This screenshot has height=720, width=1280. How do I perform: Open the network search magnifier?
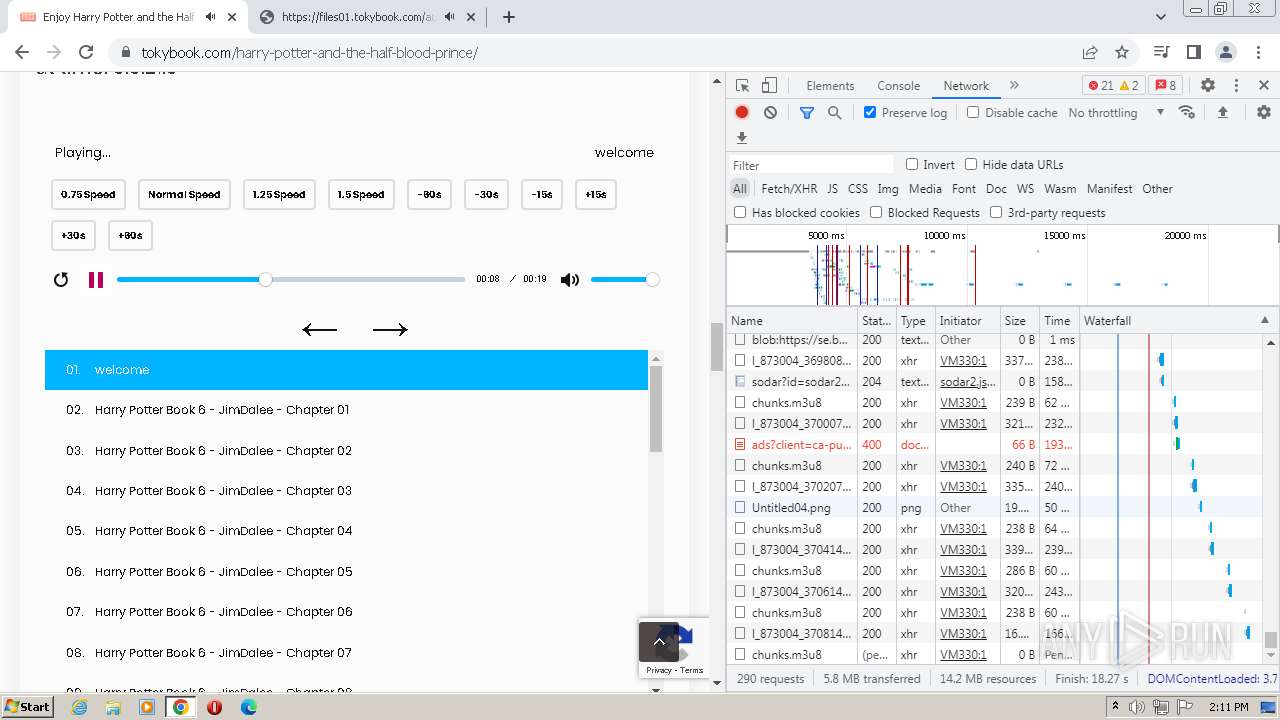835,113
